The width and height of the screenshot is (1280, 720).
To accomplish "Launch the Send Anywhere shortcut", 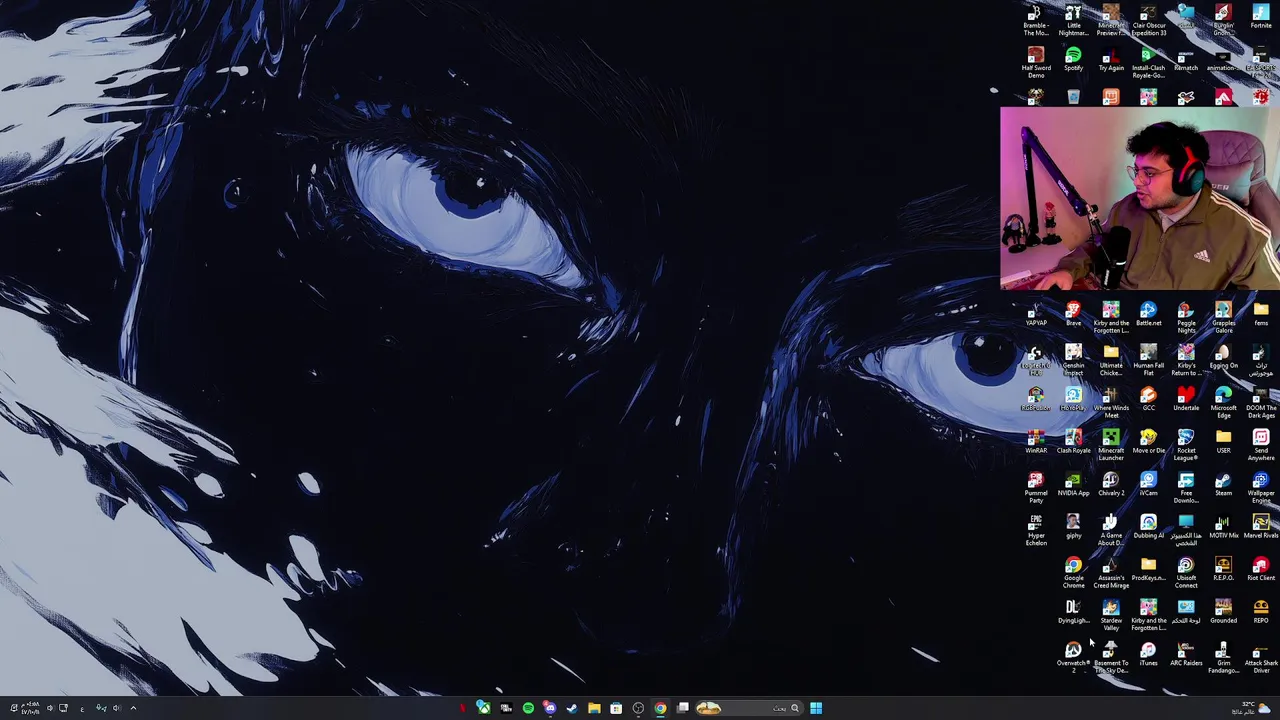I will click(x=1261, y=445).
